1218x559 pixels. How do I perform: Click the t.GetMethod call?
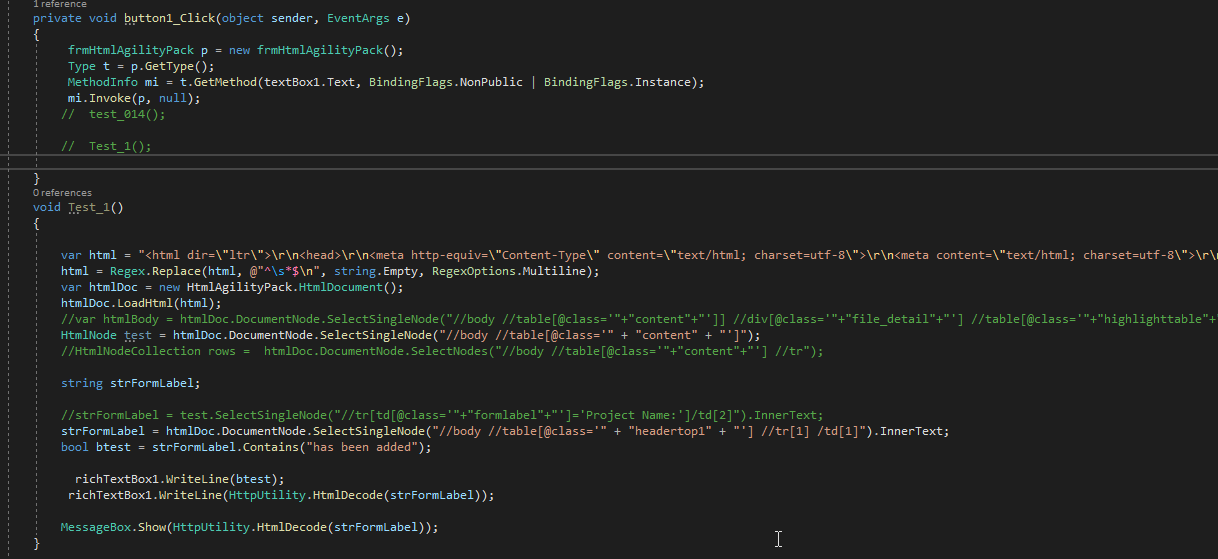coord(216,82)
